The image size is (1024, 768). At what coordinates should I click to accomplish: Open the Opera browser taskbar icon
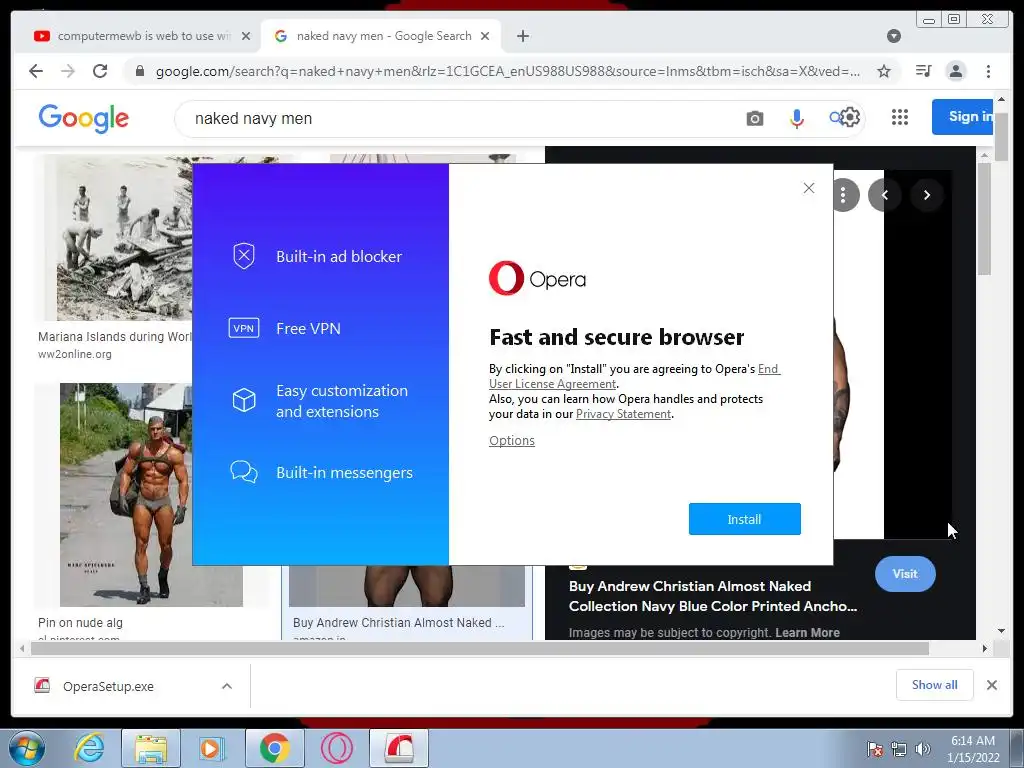(x=337, y=748)
